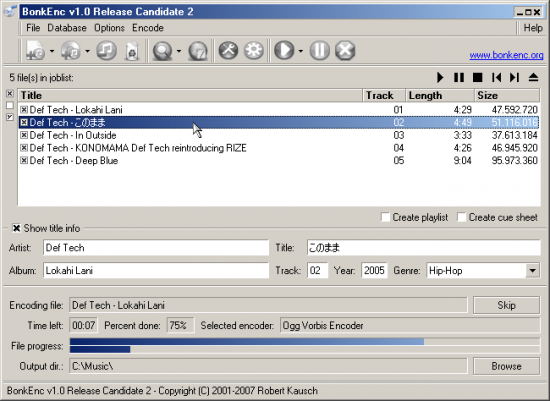The image size is (550, 401).
Task: Click the add audio file toolbar icon
Action: pyautogui.click(x=35, y=51)
